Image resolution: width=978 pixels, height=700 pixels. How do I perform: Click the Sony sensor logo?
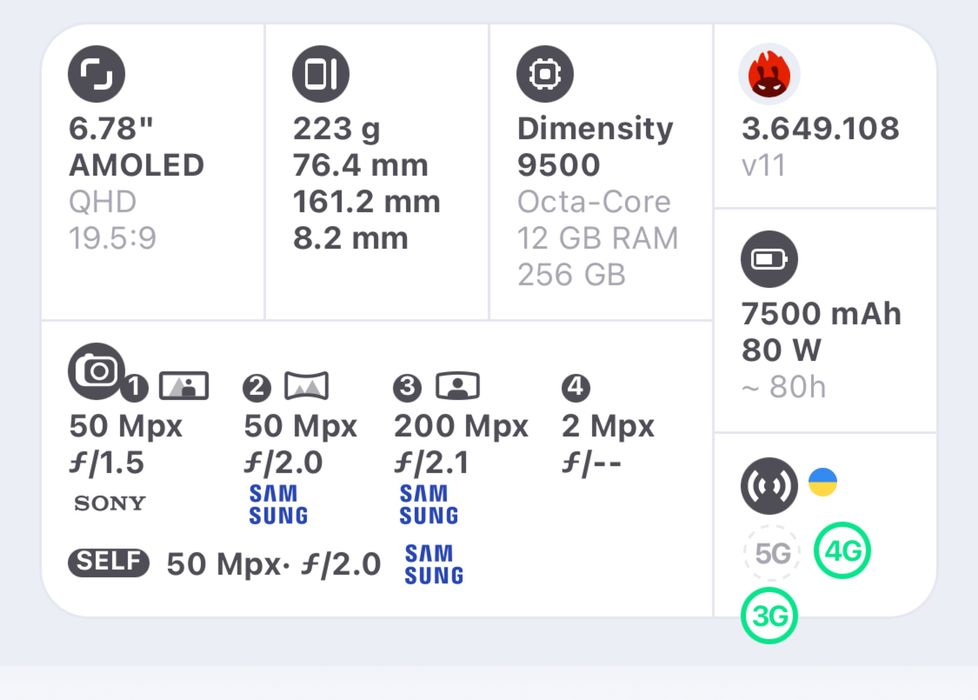click(x=109, y=503)
